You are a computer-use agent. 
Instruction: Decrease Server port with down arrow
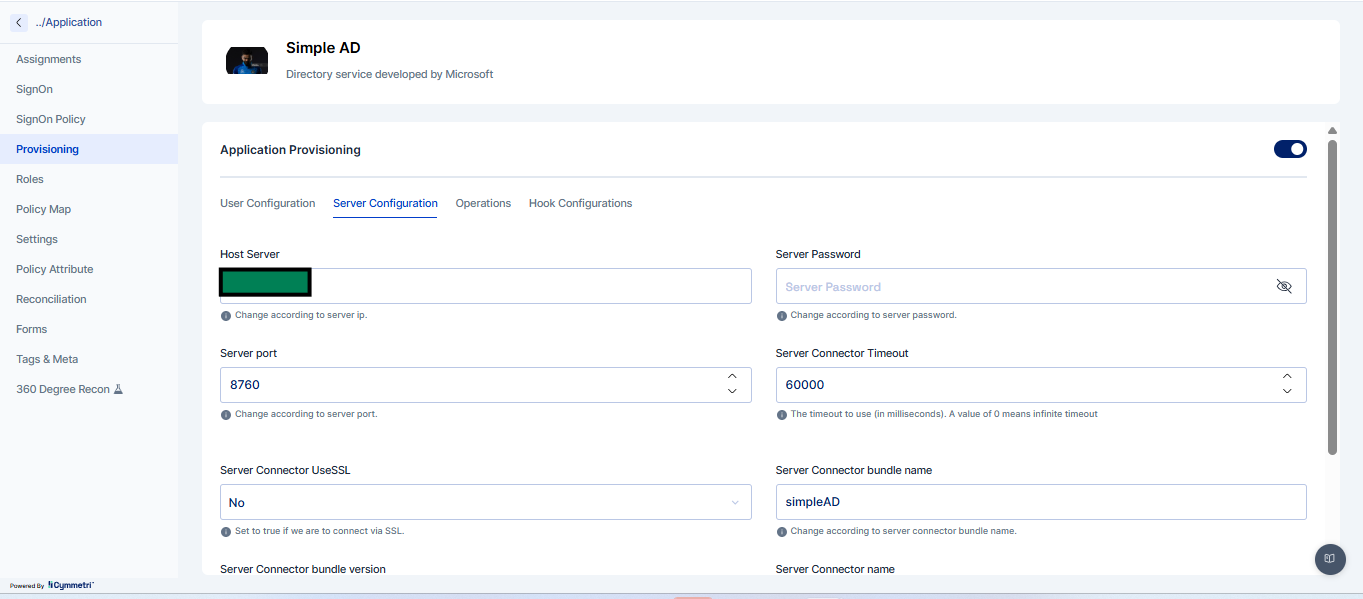732,391
